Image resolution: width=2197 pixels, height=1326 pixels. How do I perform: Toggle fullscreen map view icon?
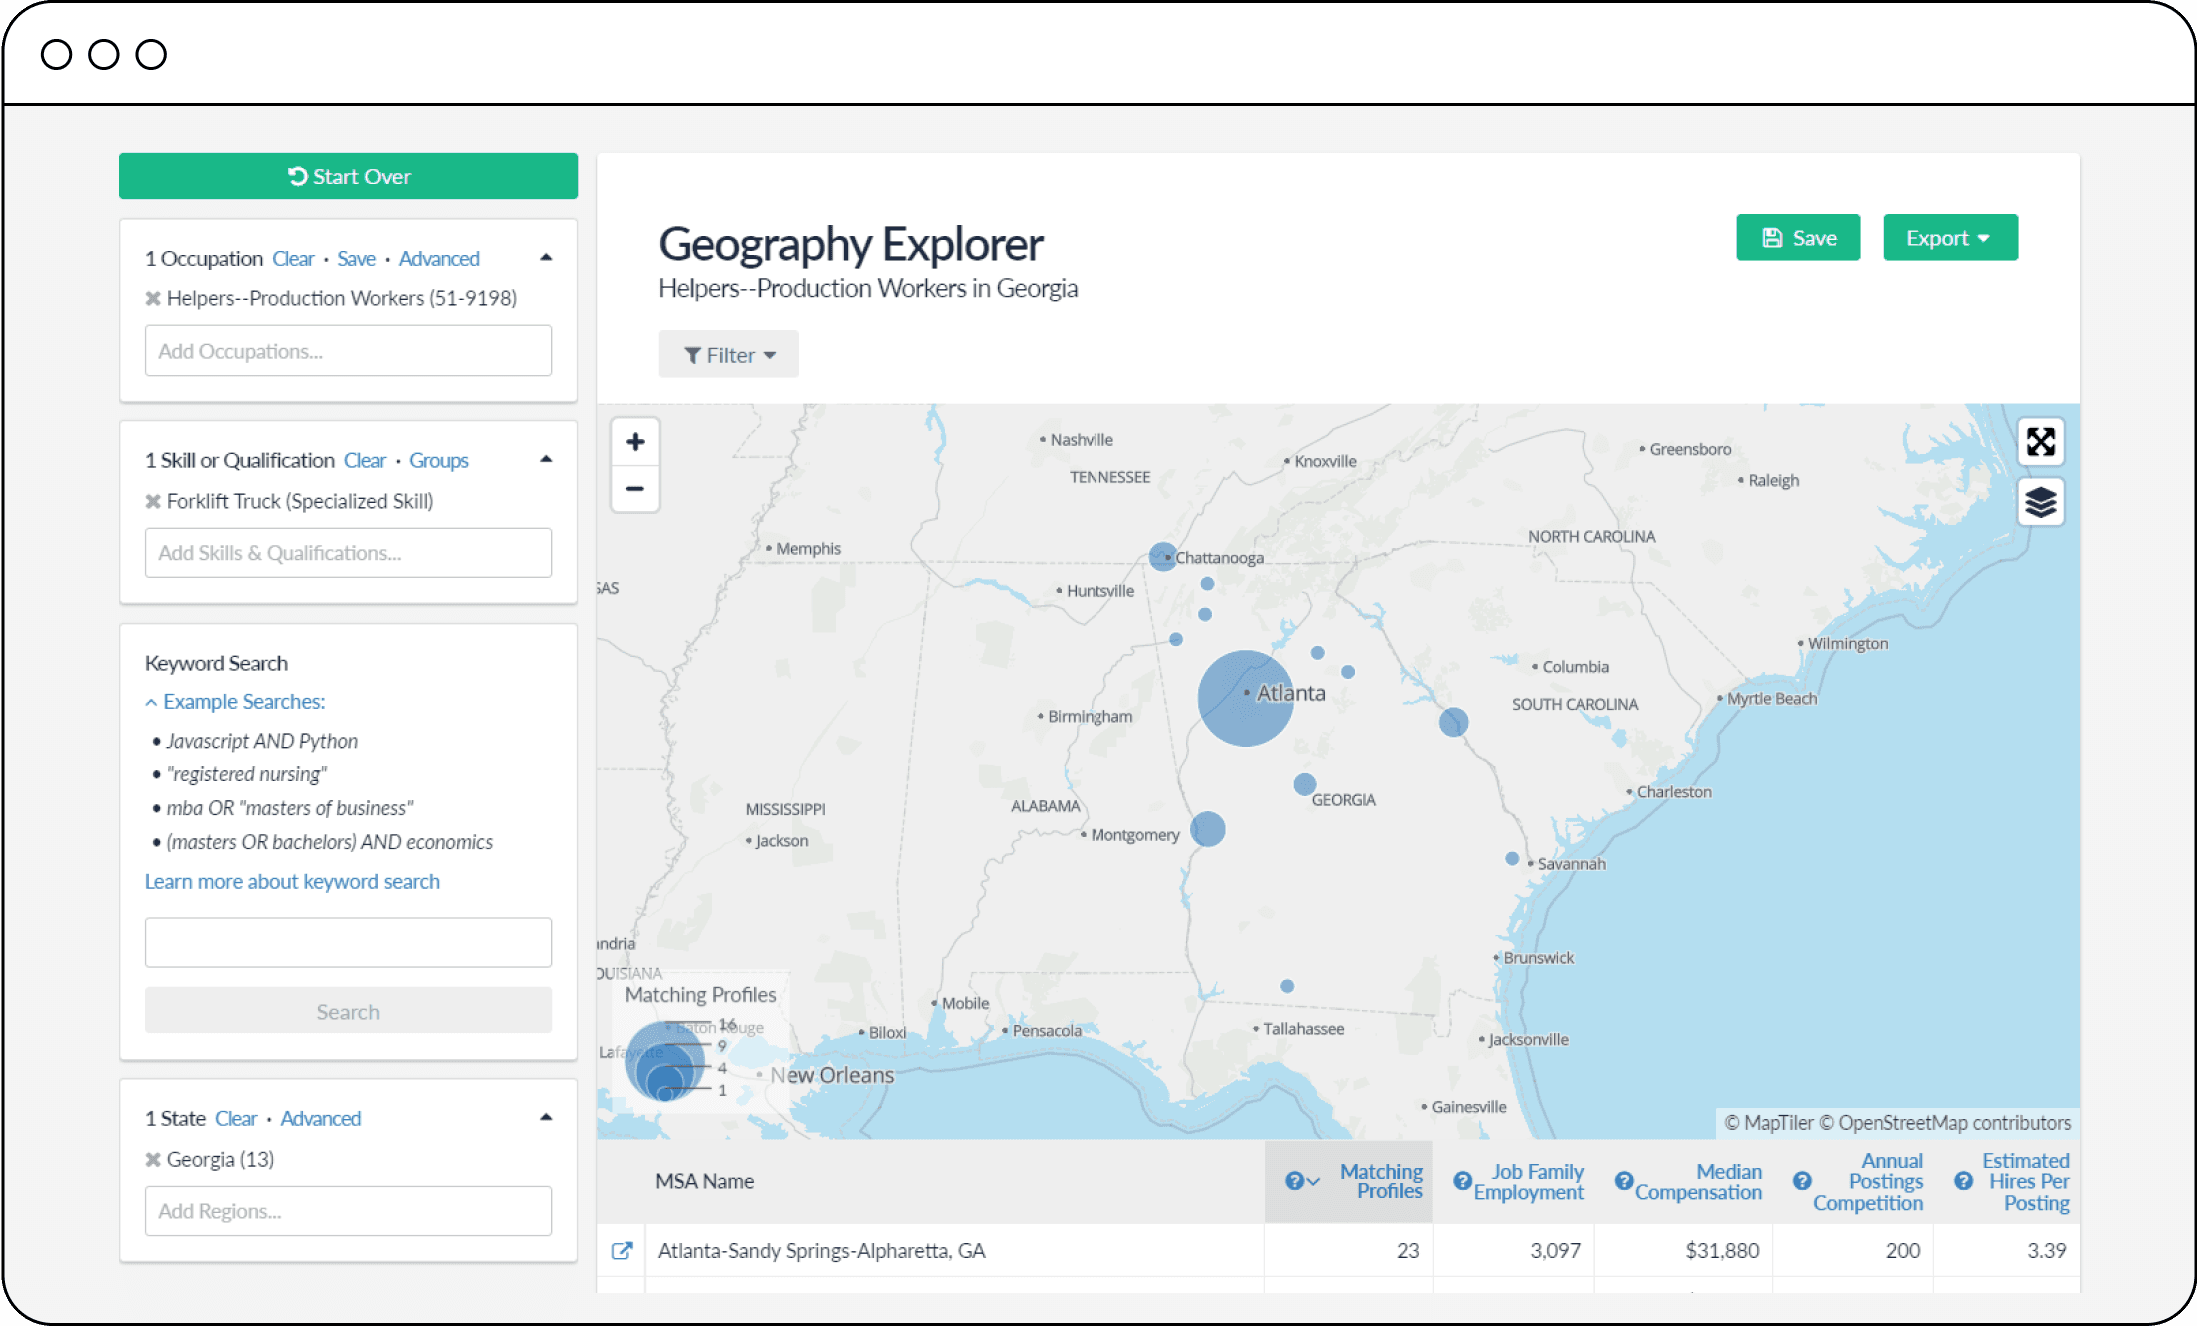click(x=2040, y=442)
